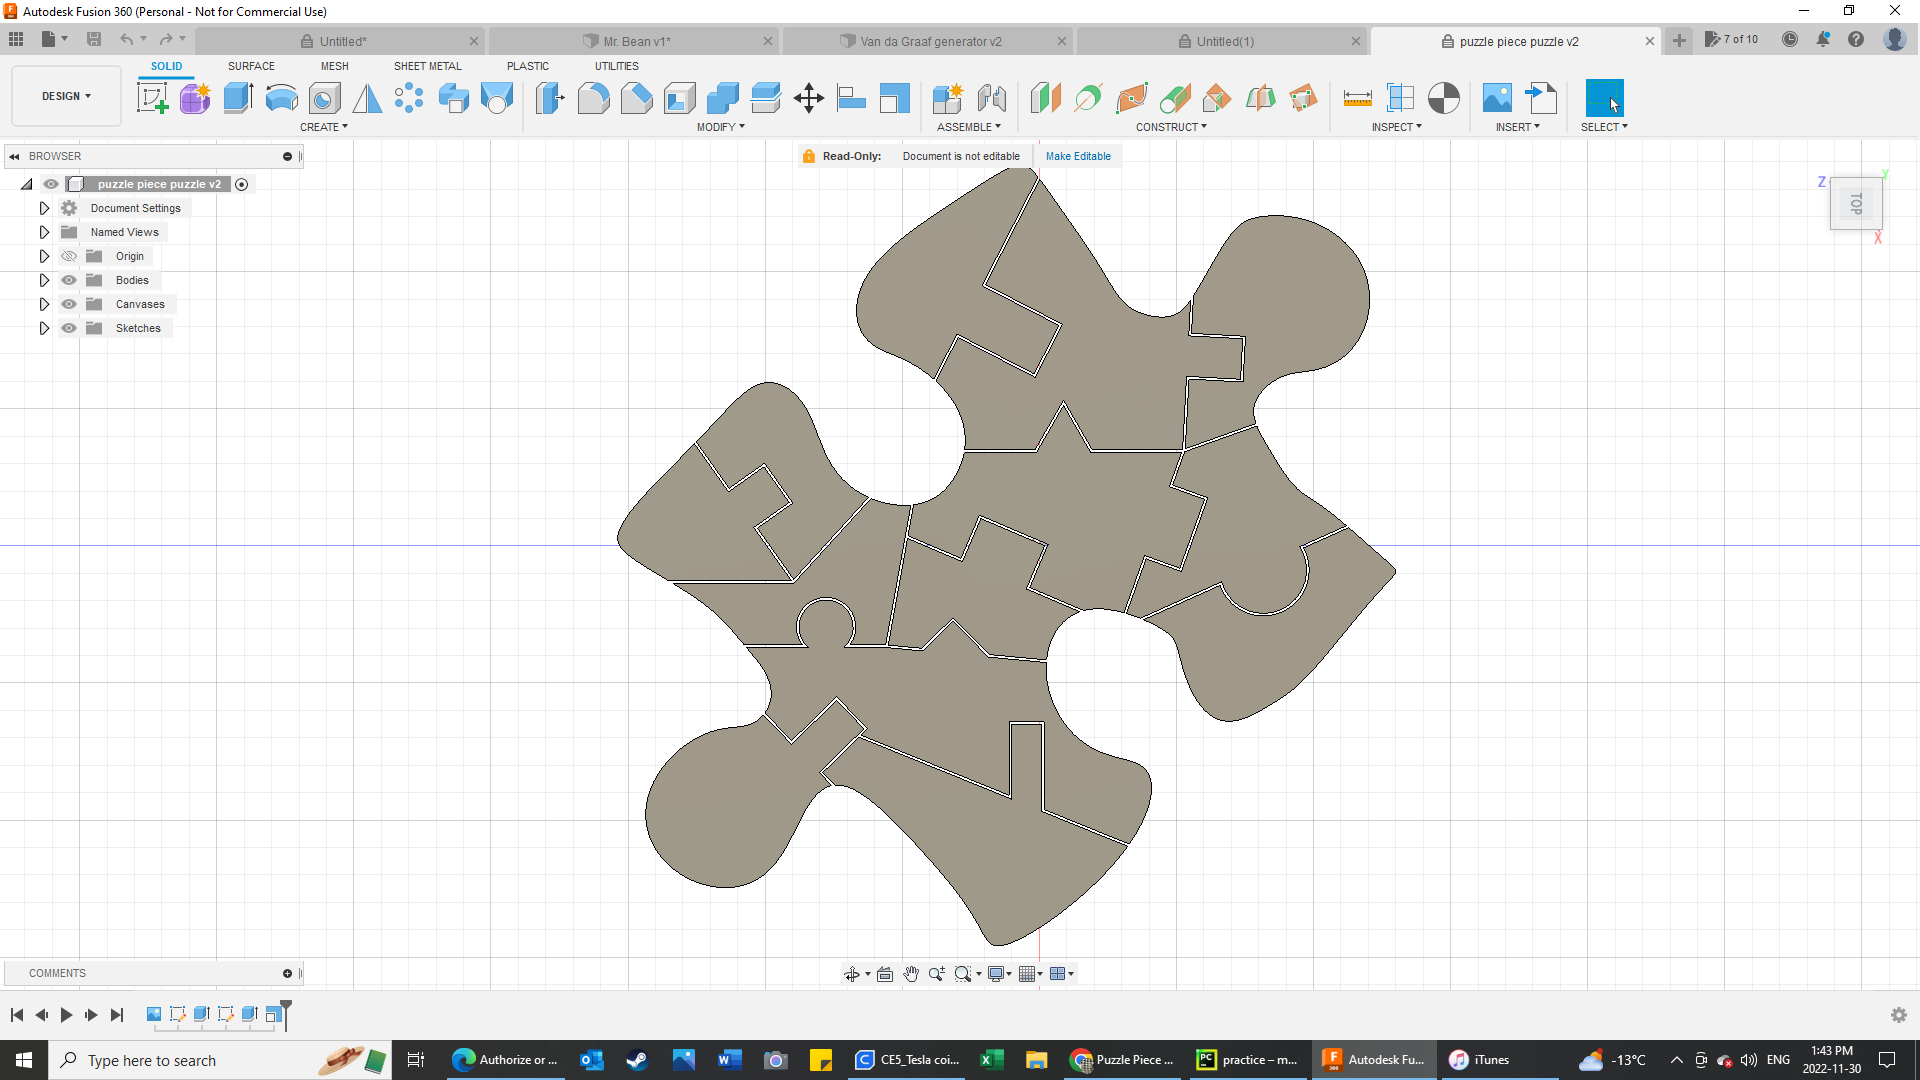Viewport: 1920px width, 1080px height.
Task: Toggle visibility of Bodies folder
Action: click(x=69, y=280)
